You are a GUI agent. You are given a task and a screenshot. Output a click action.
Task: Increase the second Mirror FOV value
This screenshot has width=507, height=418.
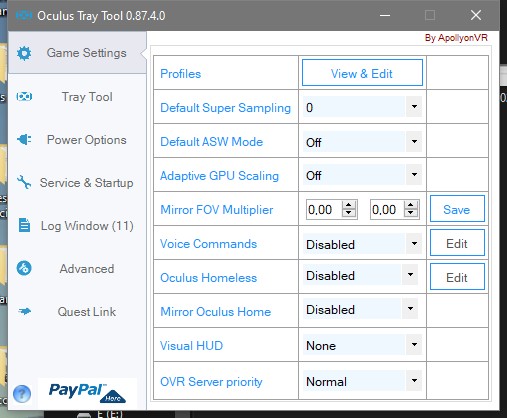(x=411, y=205)
